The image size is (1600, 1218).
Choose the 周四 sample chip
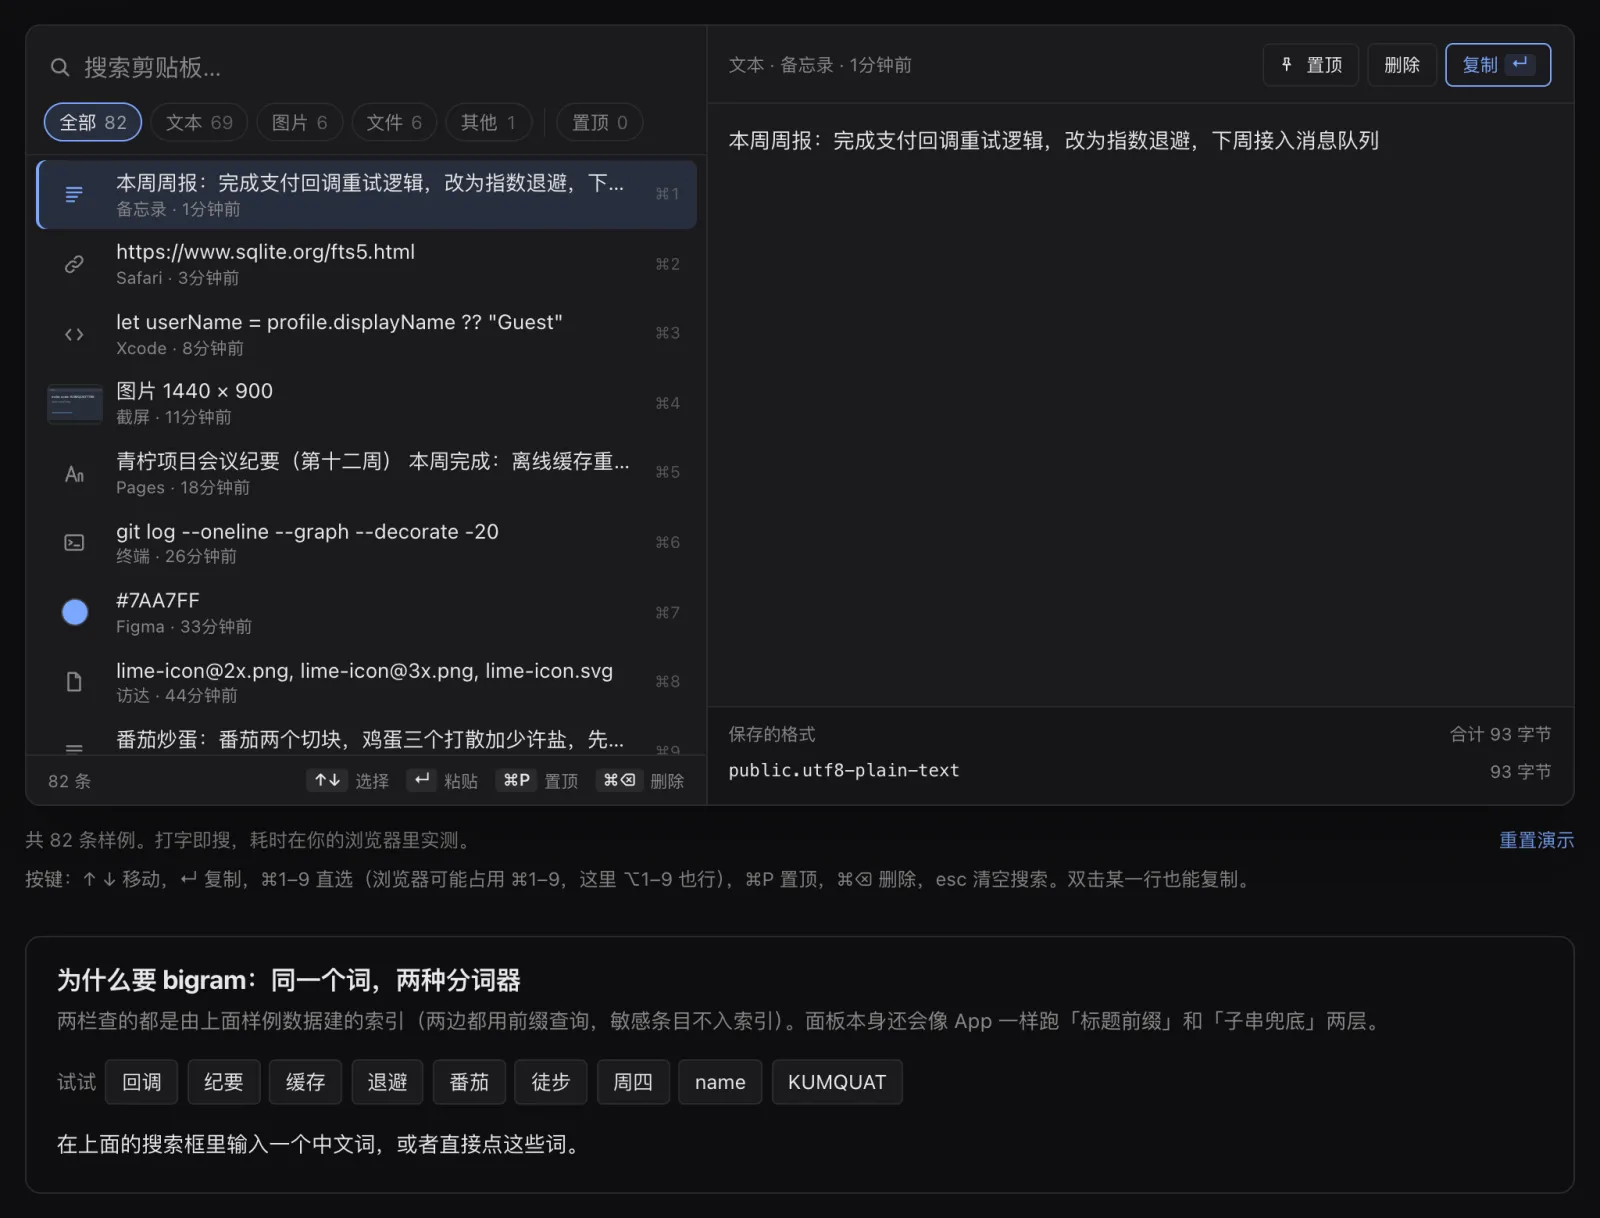(x=632, y=1082)
